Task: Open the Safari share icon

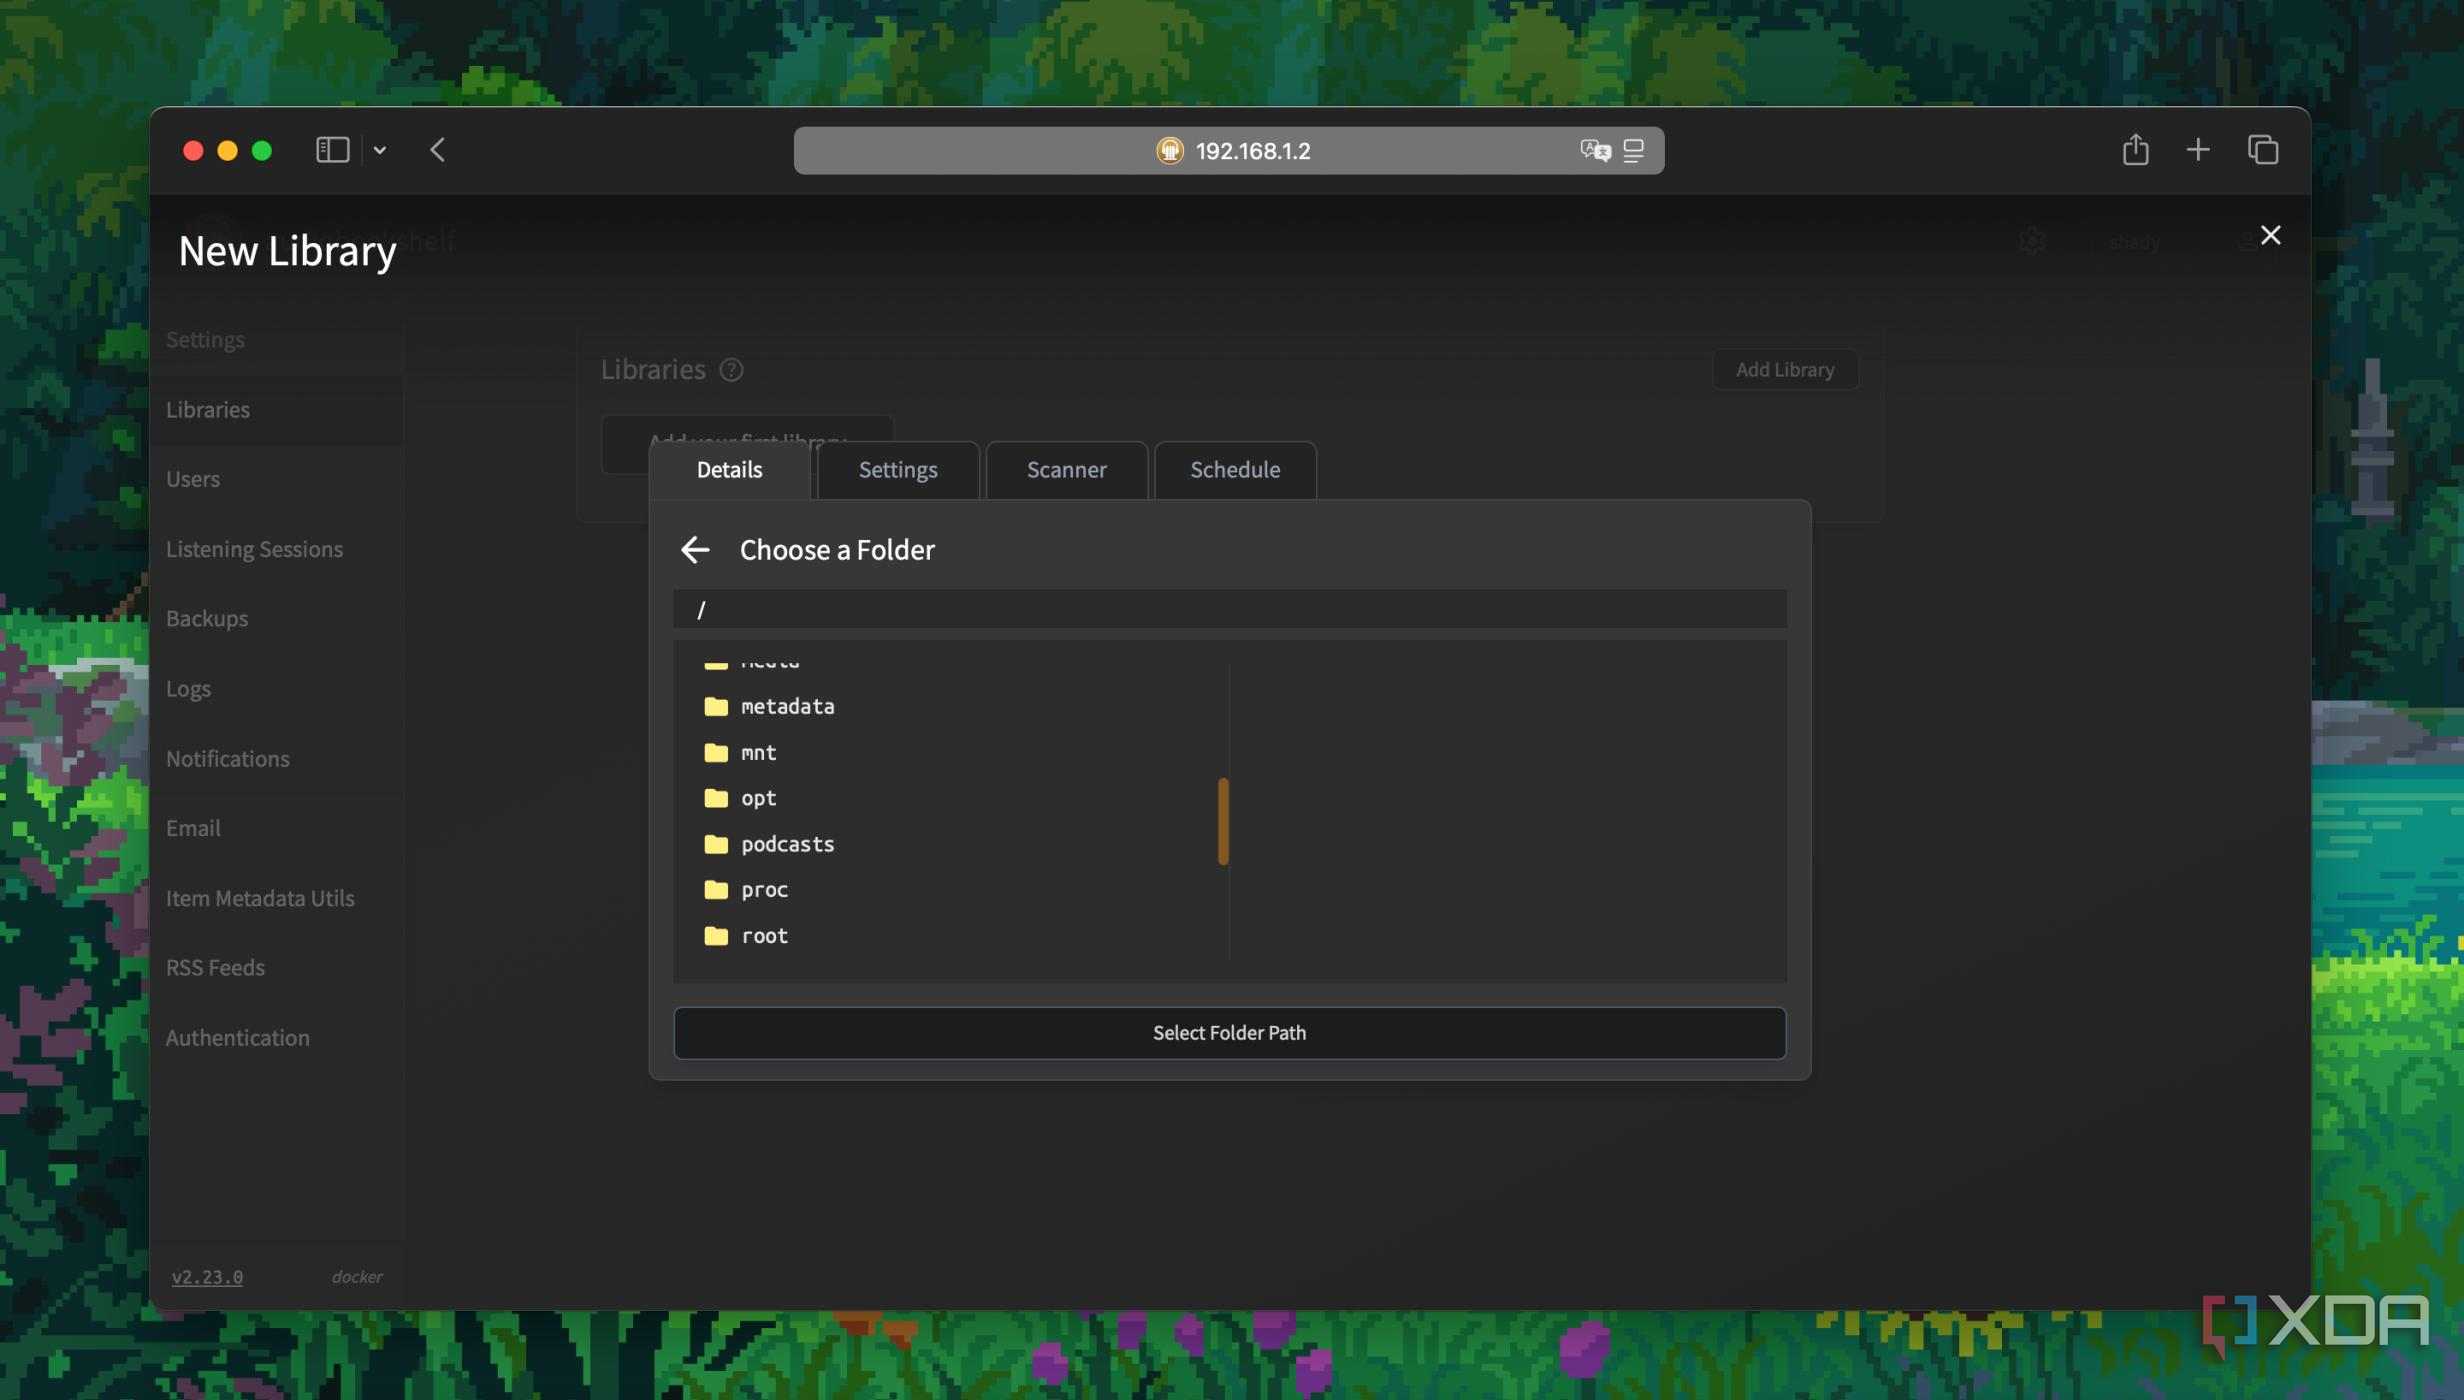Action: coord(2135,150)
